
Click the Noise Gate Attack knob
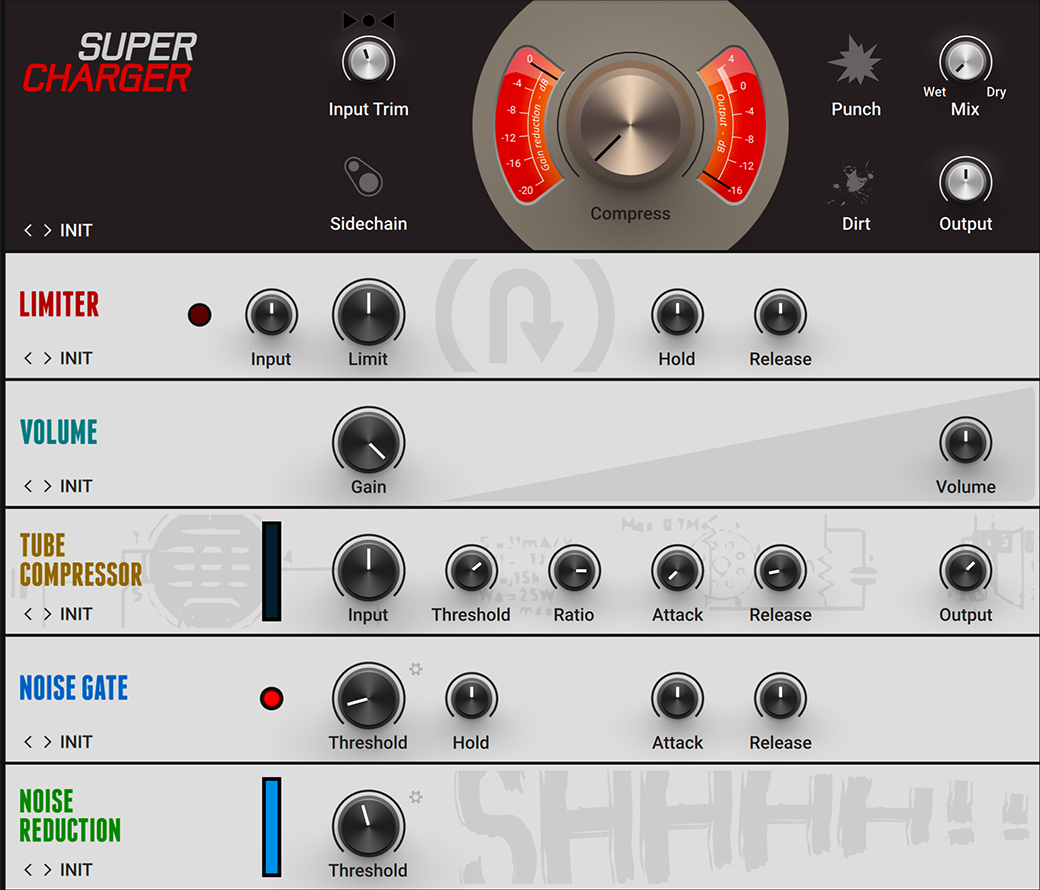coord(677,698)
